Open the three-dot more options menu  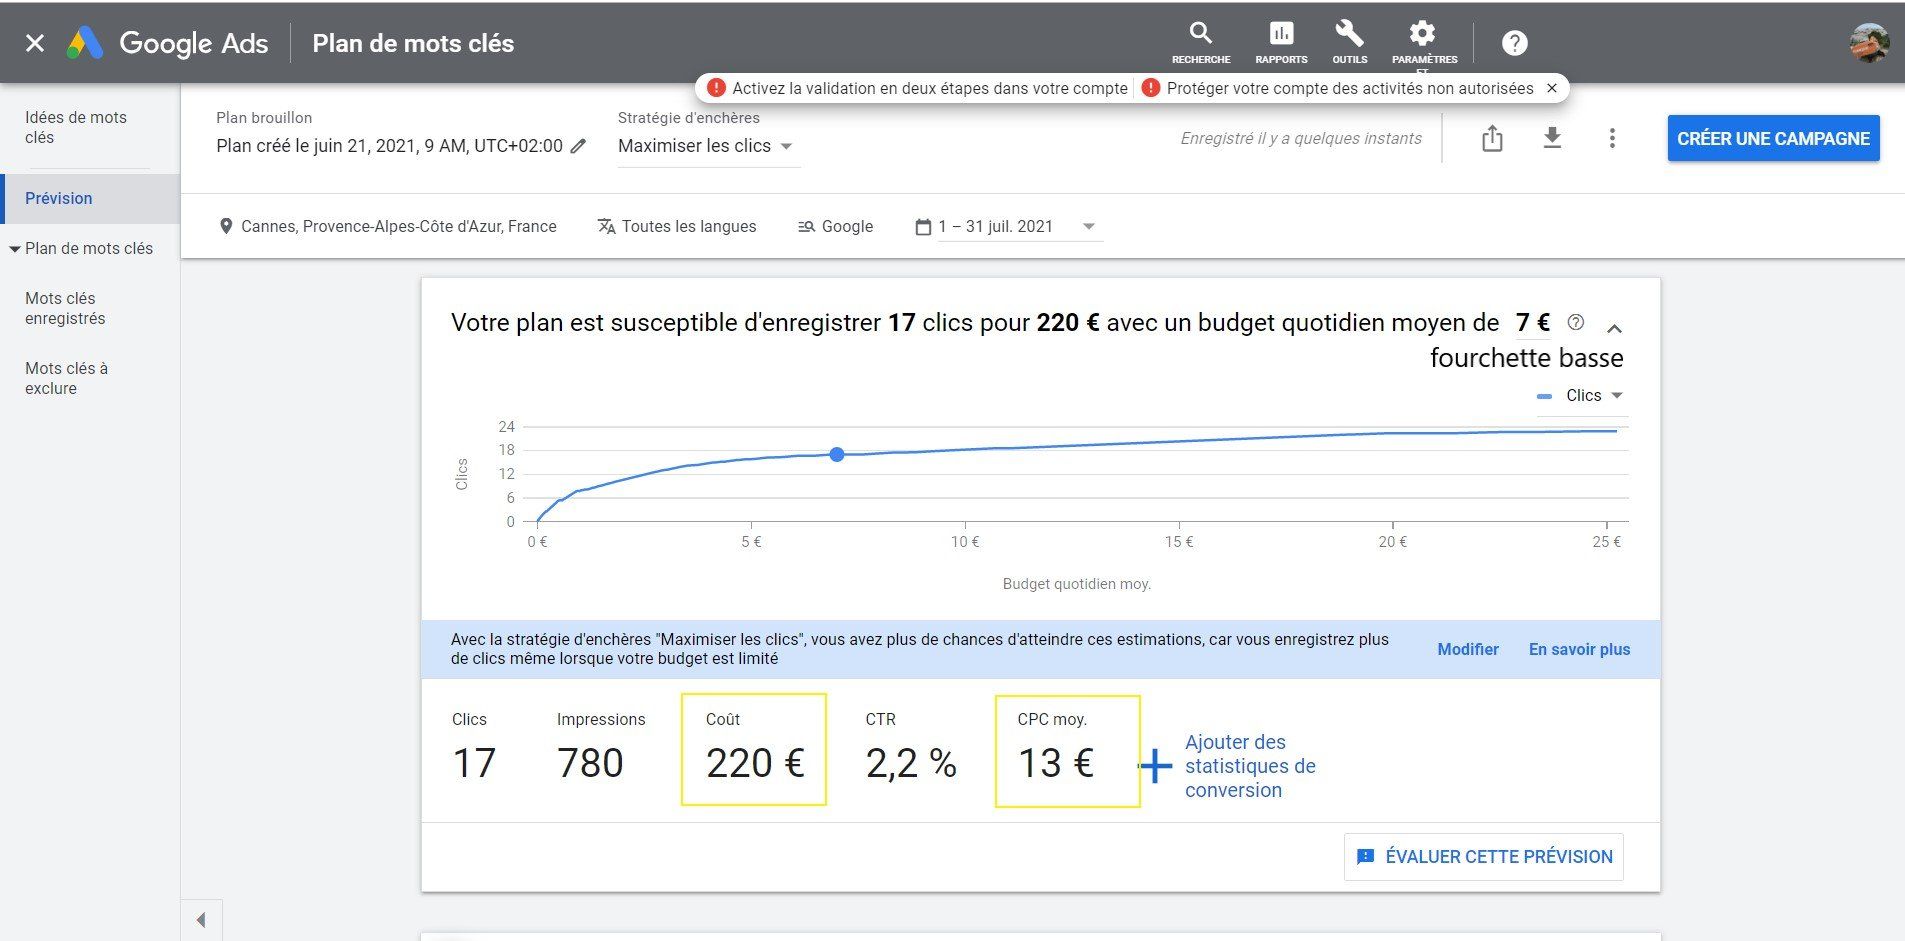1611,138
